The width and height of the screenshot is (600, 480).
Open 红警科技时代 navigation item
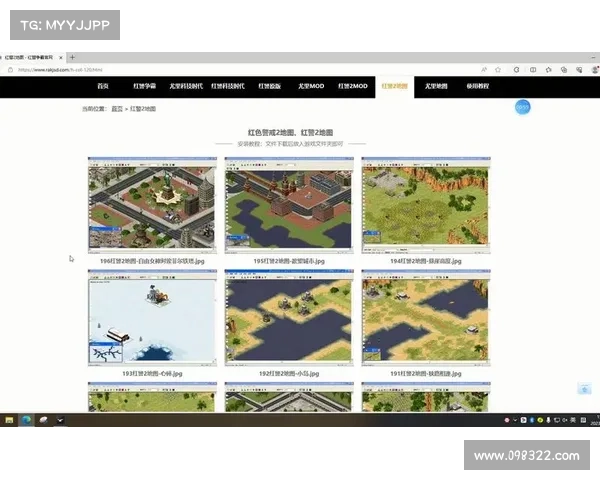[x=228, y=86]
